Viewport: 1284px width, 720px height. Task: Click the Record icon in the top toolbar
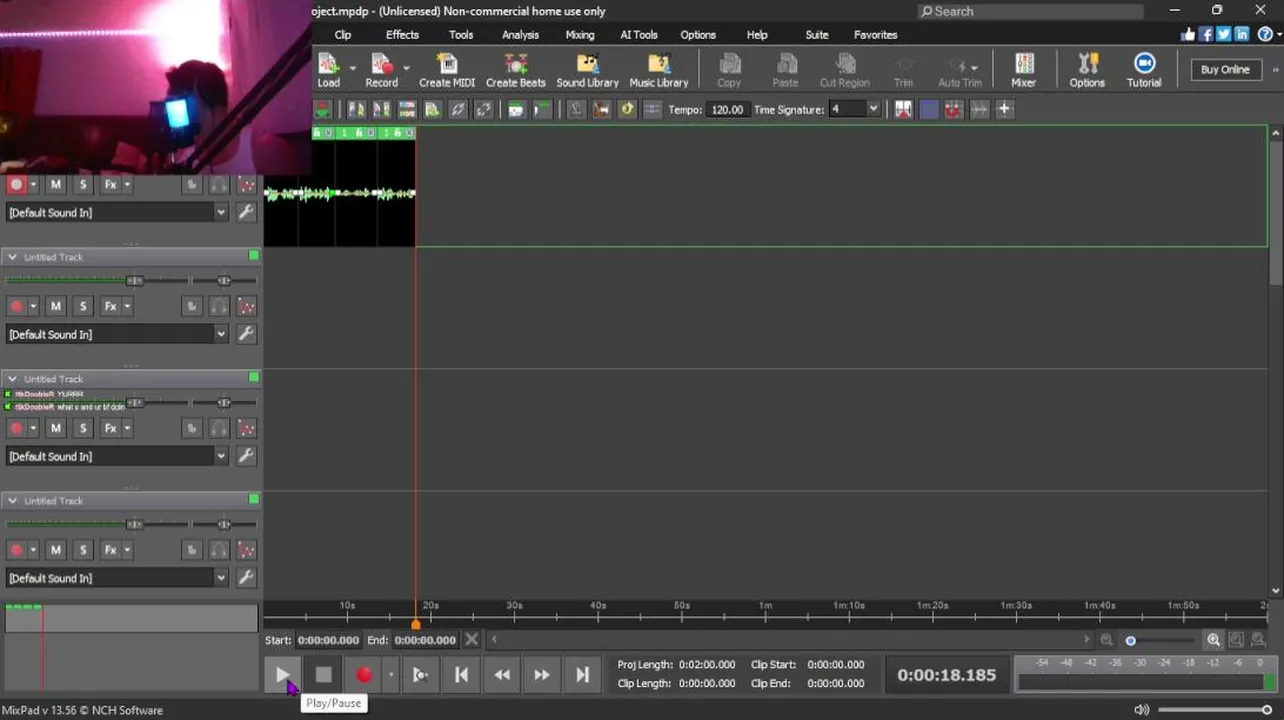(x=381, y=70)
